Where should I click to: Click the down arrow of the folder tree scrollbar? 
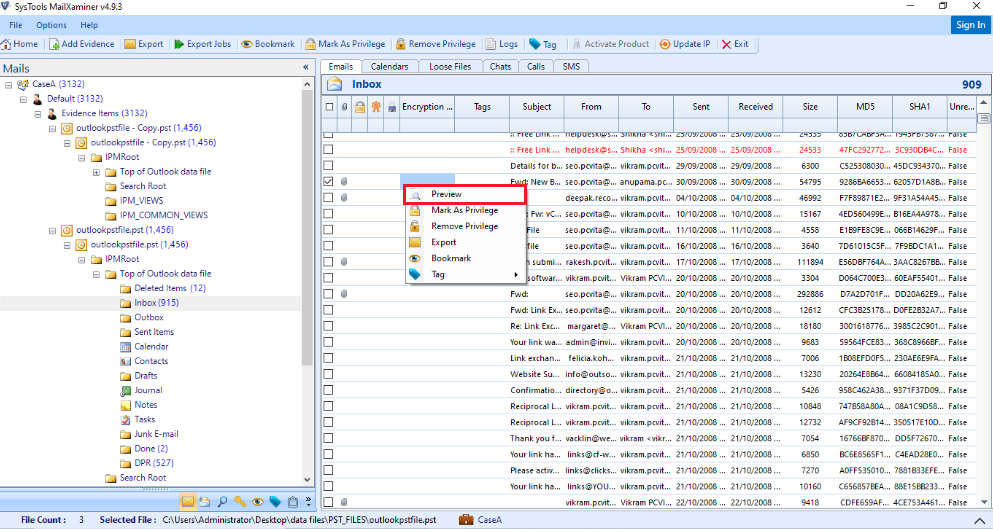(308, 480)
